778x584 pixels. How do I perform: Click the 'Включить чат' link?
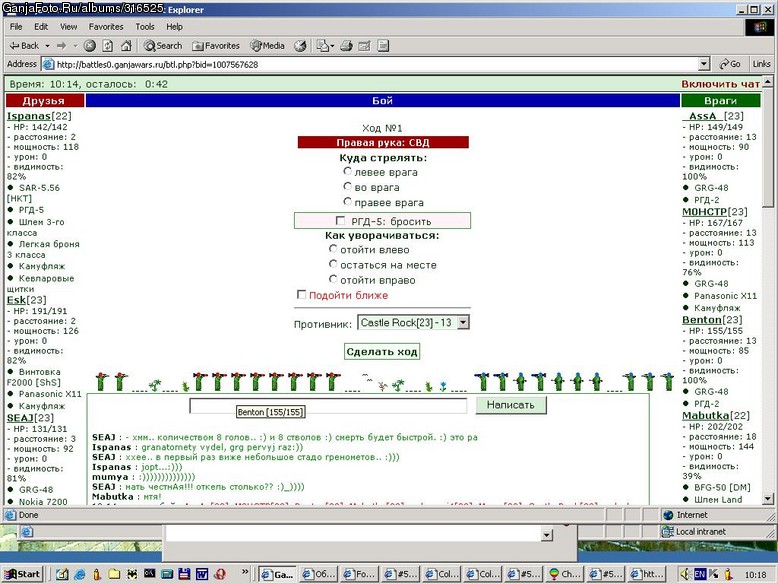(720, 84)
